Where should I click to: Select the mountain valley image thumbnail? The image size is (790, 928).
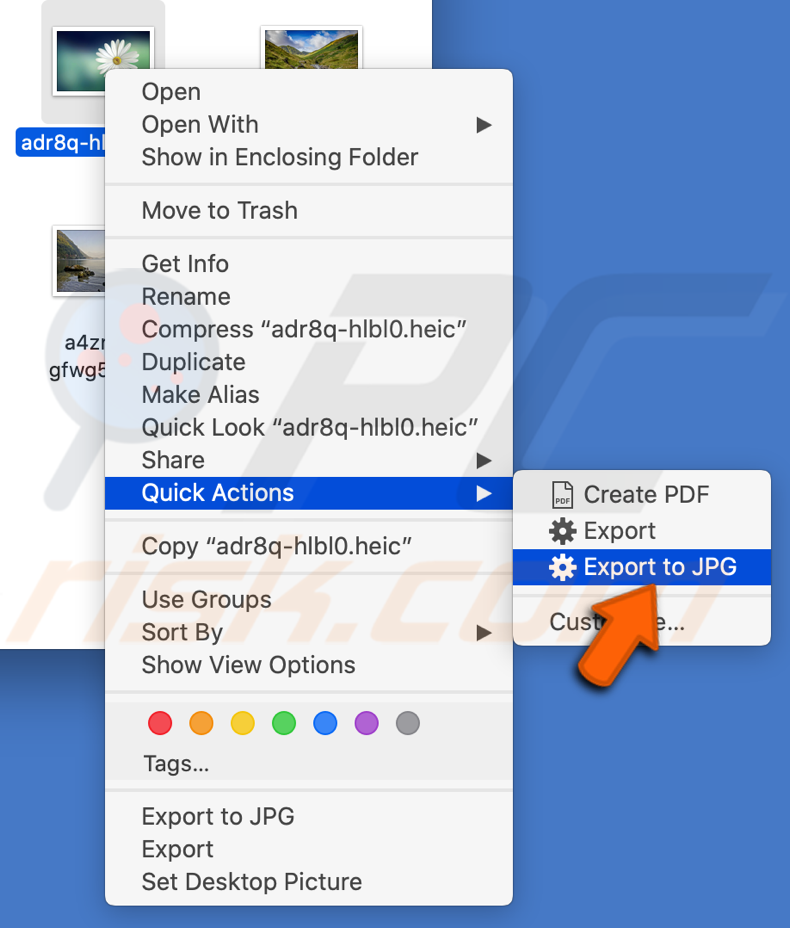tap(311, 49)
